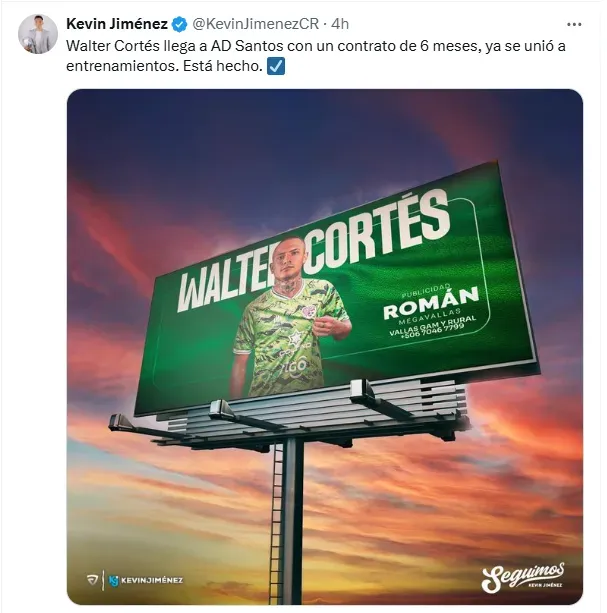Open the three-dot more options menu

(x=573, y=23)
